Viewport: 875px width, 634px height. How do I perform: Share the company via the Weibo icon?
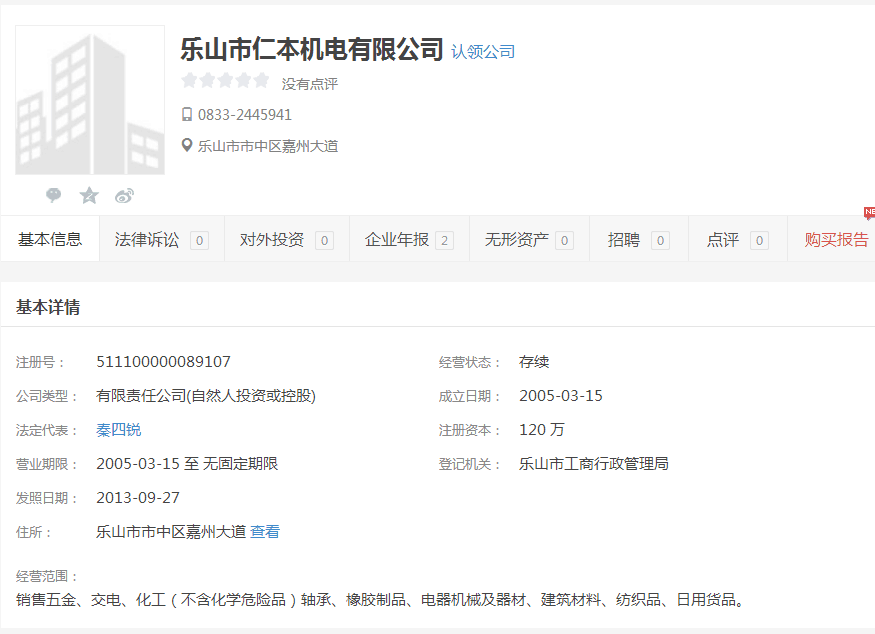[x=124, y=195]
